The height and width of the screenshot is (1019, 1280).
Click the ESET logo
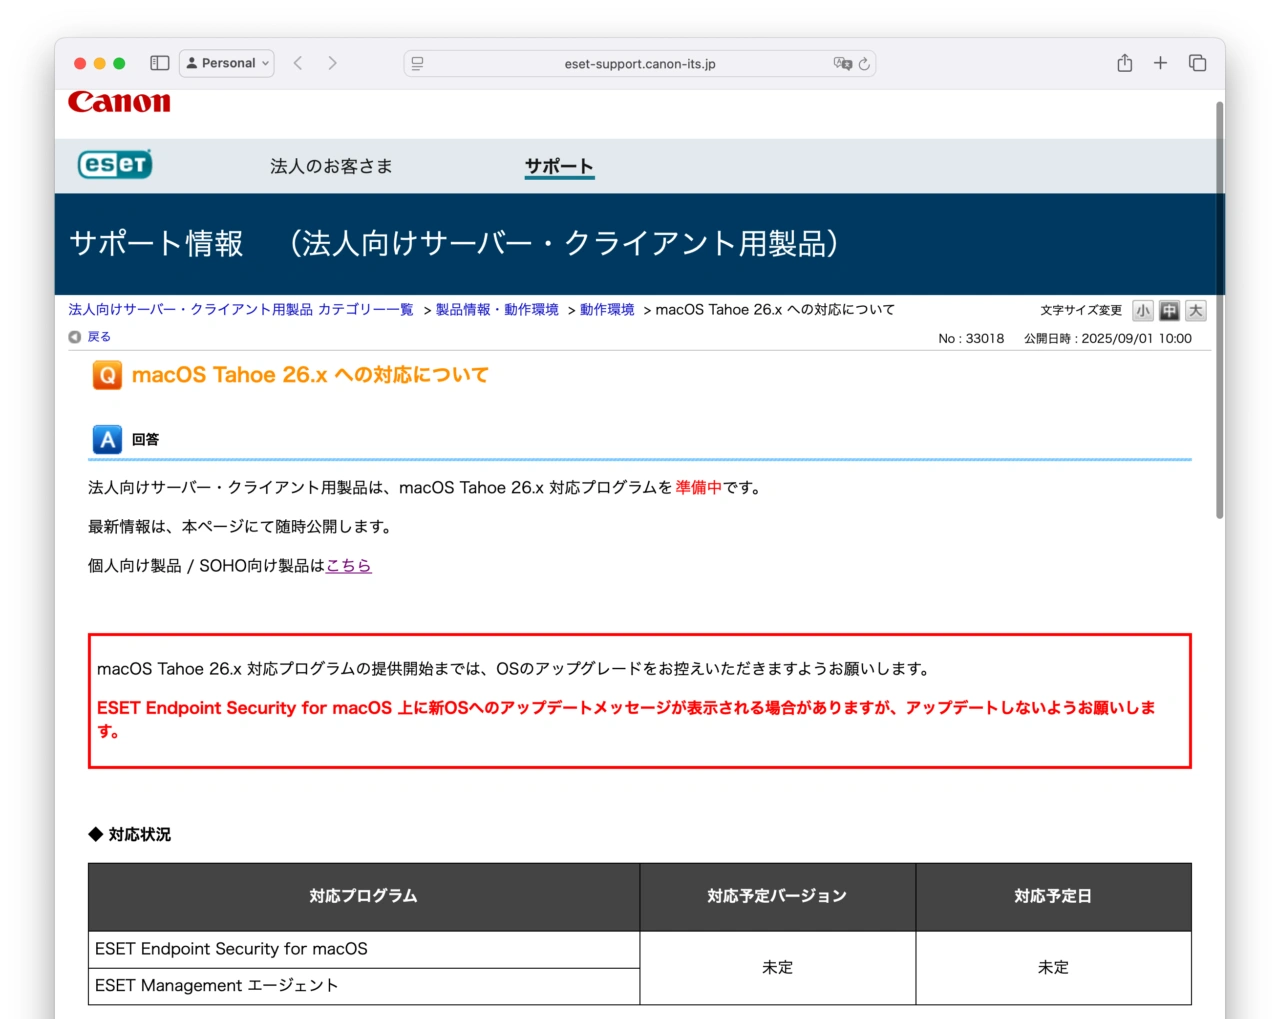click(114, 165)
